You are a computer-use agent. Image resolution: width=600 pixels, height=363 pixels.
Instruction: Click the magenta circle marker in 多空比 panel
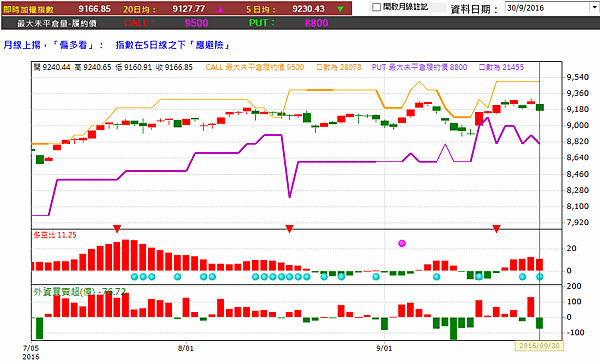(x=402, y=243)
